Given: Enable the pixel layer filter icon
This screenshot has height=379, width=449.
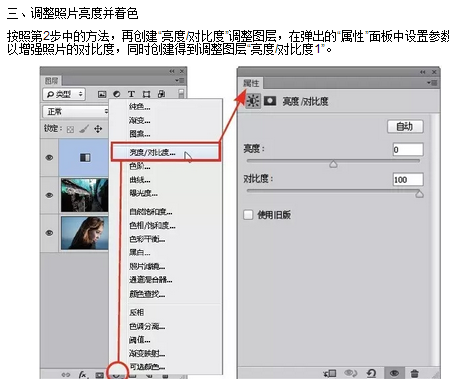Looking at the screenshot, I should [x=102, y=94].
